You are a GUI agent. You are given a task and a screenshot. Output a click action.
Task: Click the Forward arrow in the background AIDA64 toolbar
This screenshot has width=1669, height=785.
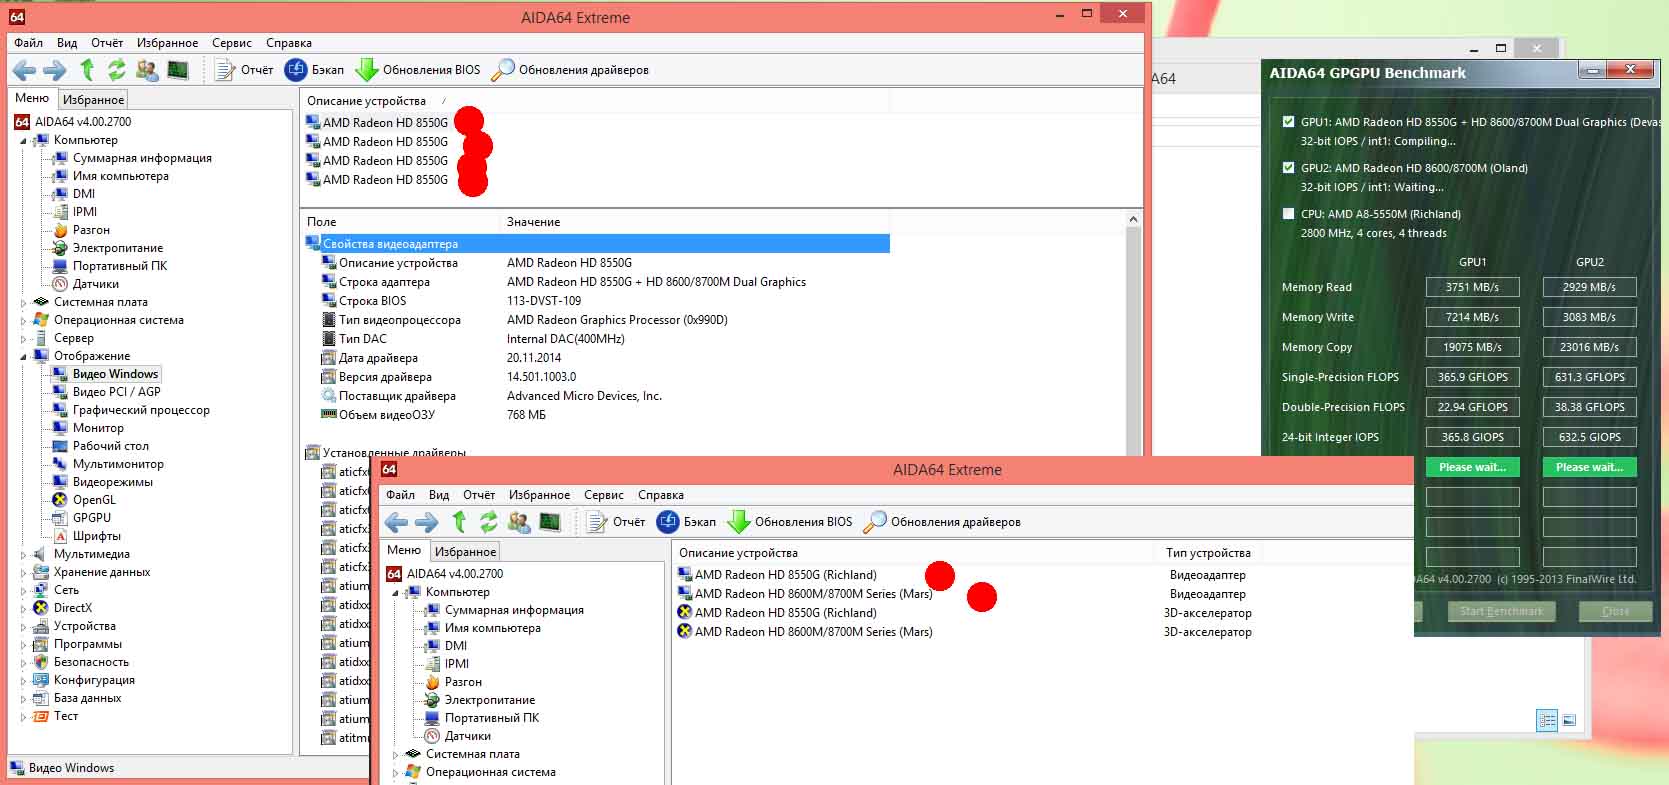click(x=55, y=70)
